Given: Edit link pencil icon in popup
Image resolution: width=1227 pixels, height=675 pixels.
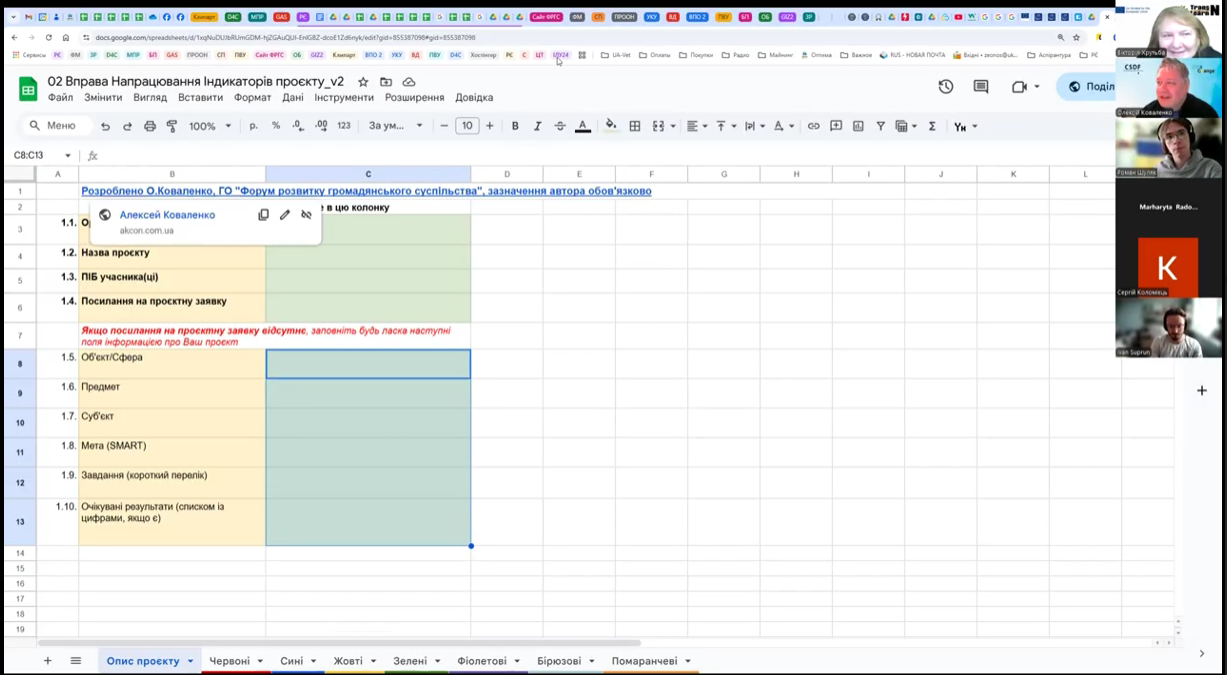Looking at the screenshot, I should pyautogui.click(x=285, y=215).
